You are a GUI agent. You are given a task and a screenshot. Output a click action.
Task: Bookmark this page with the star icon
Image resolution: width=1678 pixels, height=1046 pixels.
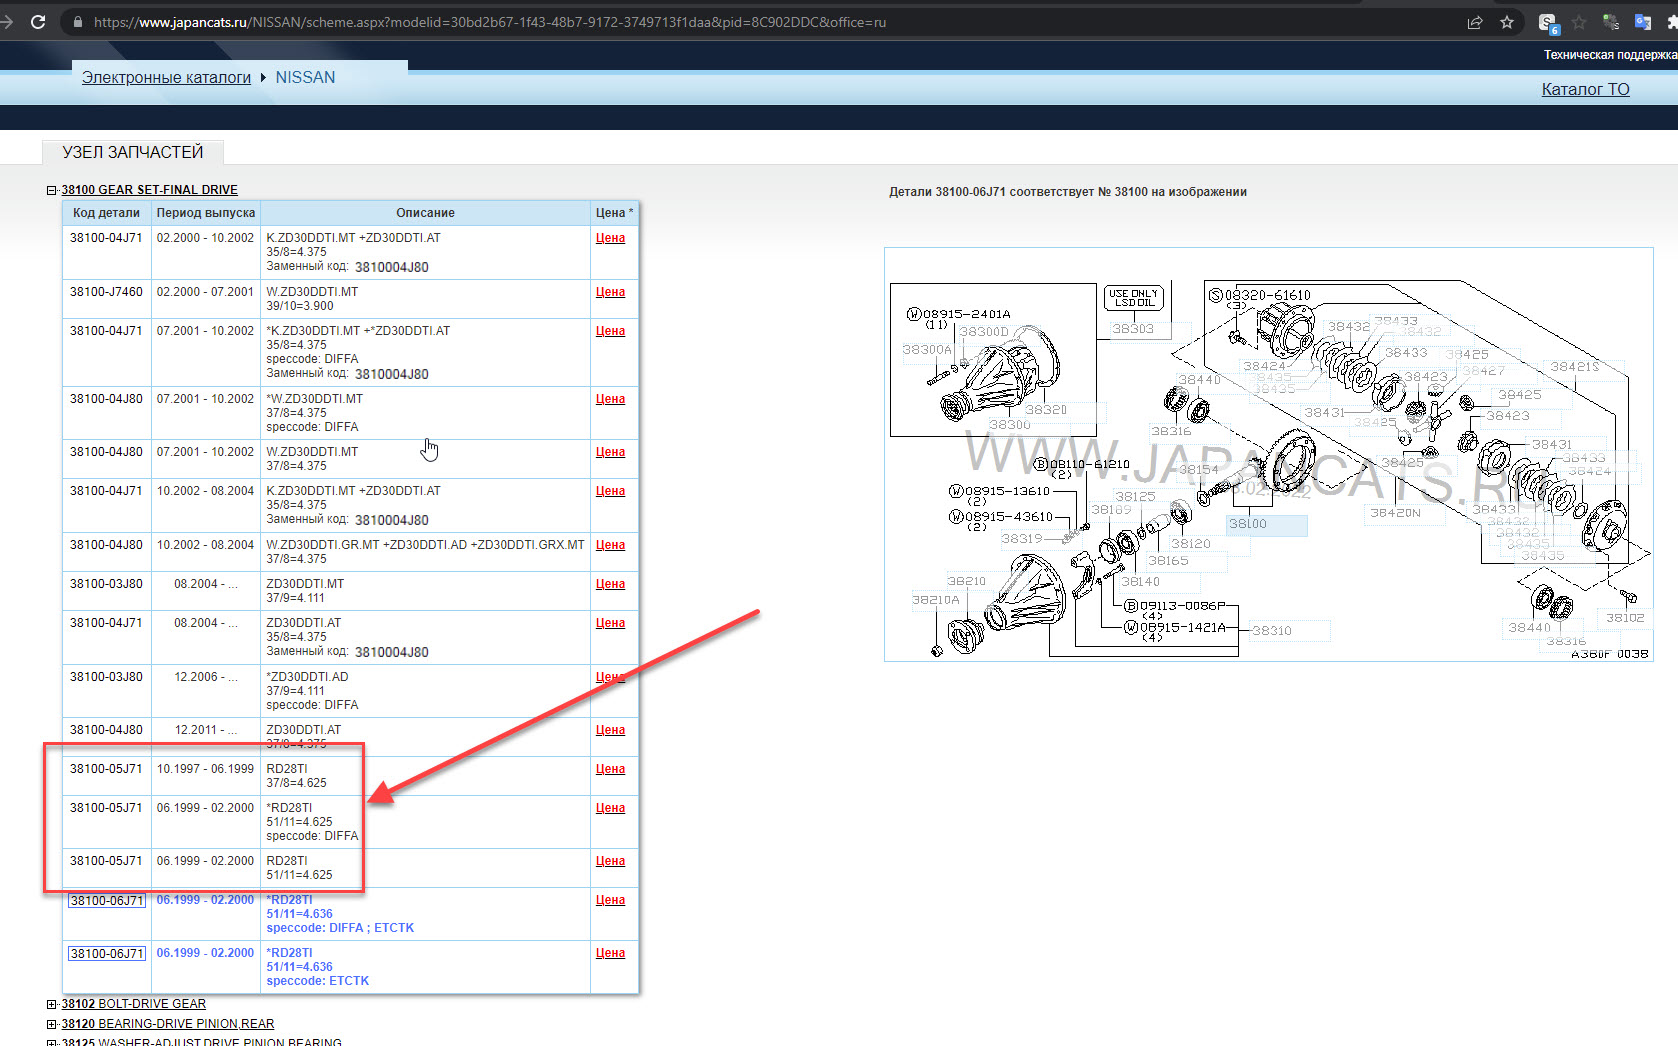click(1507, 22)
